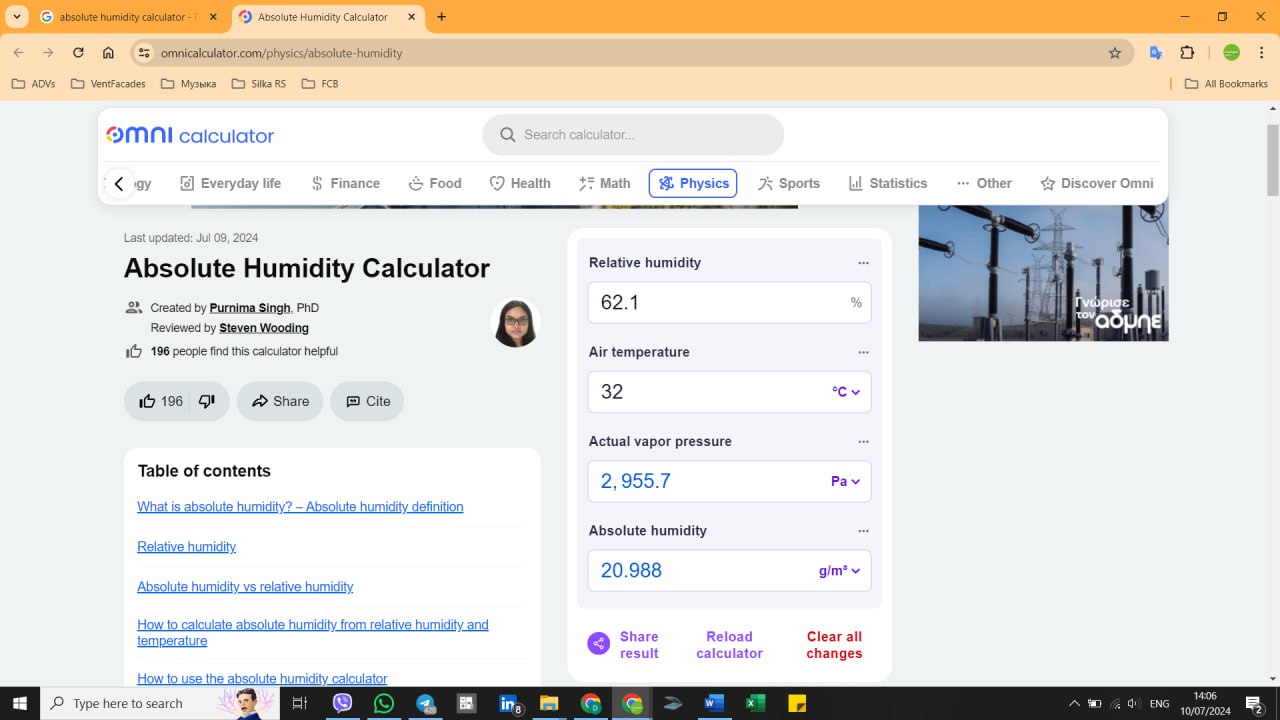Open the absolute humidity g/m³ unit dropdown
This screenshot has width=1280, height=720.
[840, 571]
